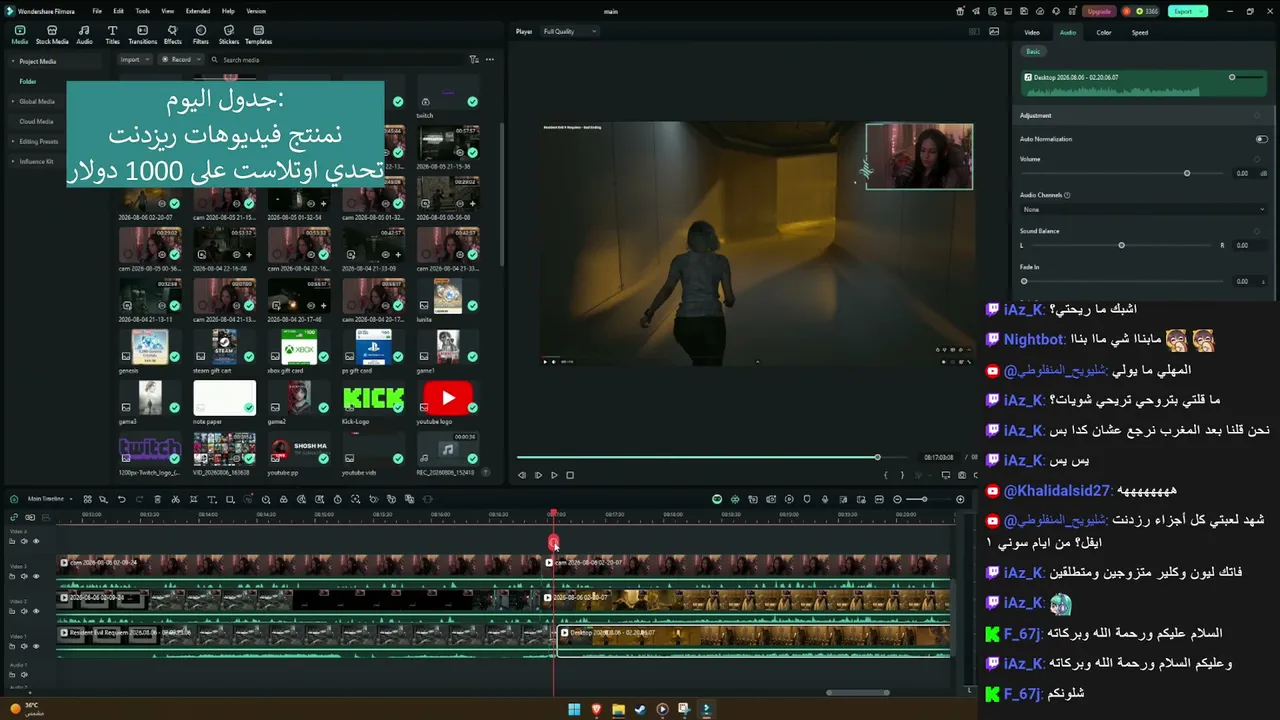Screen dimensions: 1280x720
Task: Open the Main Timeline dropdown
Action: [50, 499]
